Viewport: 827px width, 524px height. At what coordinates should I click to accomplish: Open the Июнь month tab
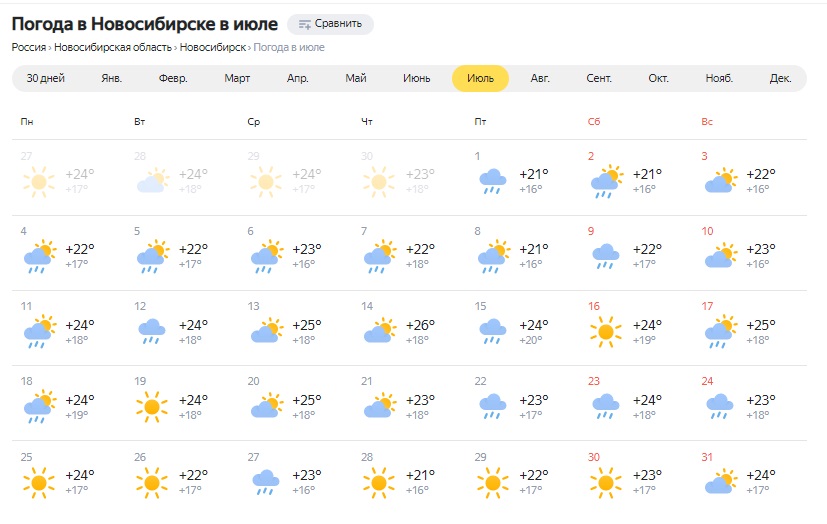(x=417, y=79)
